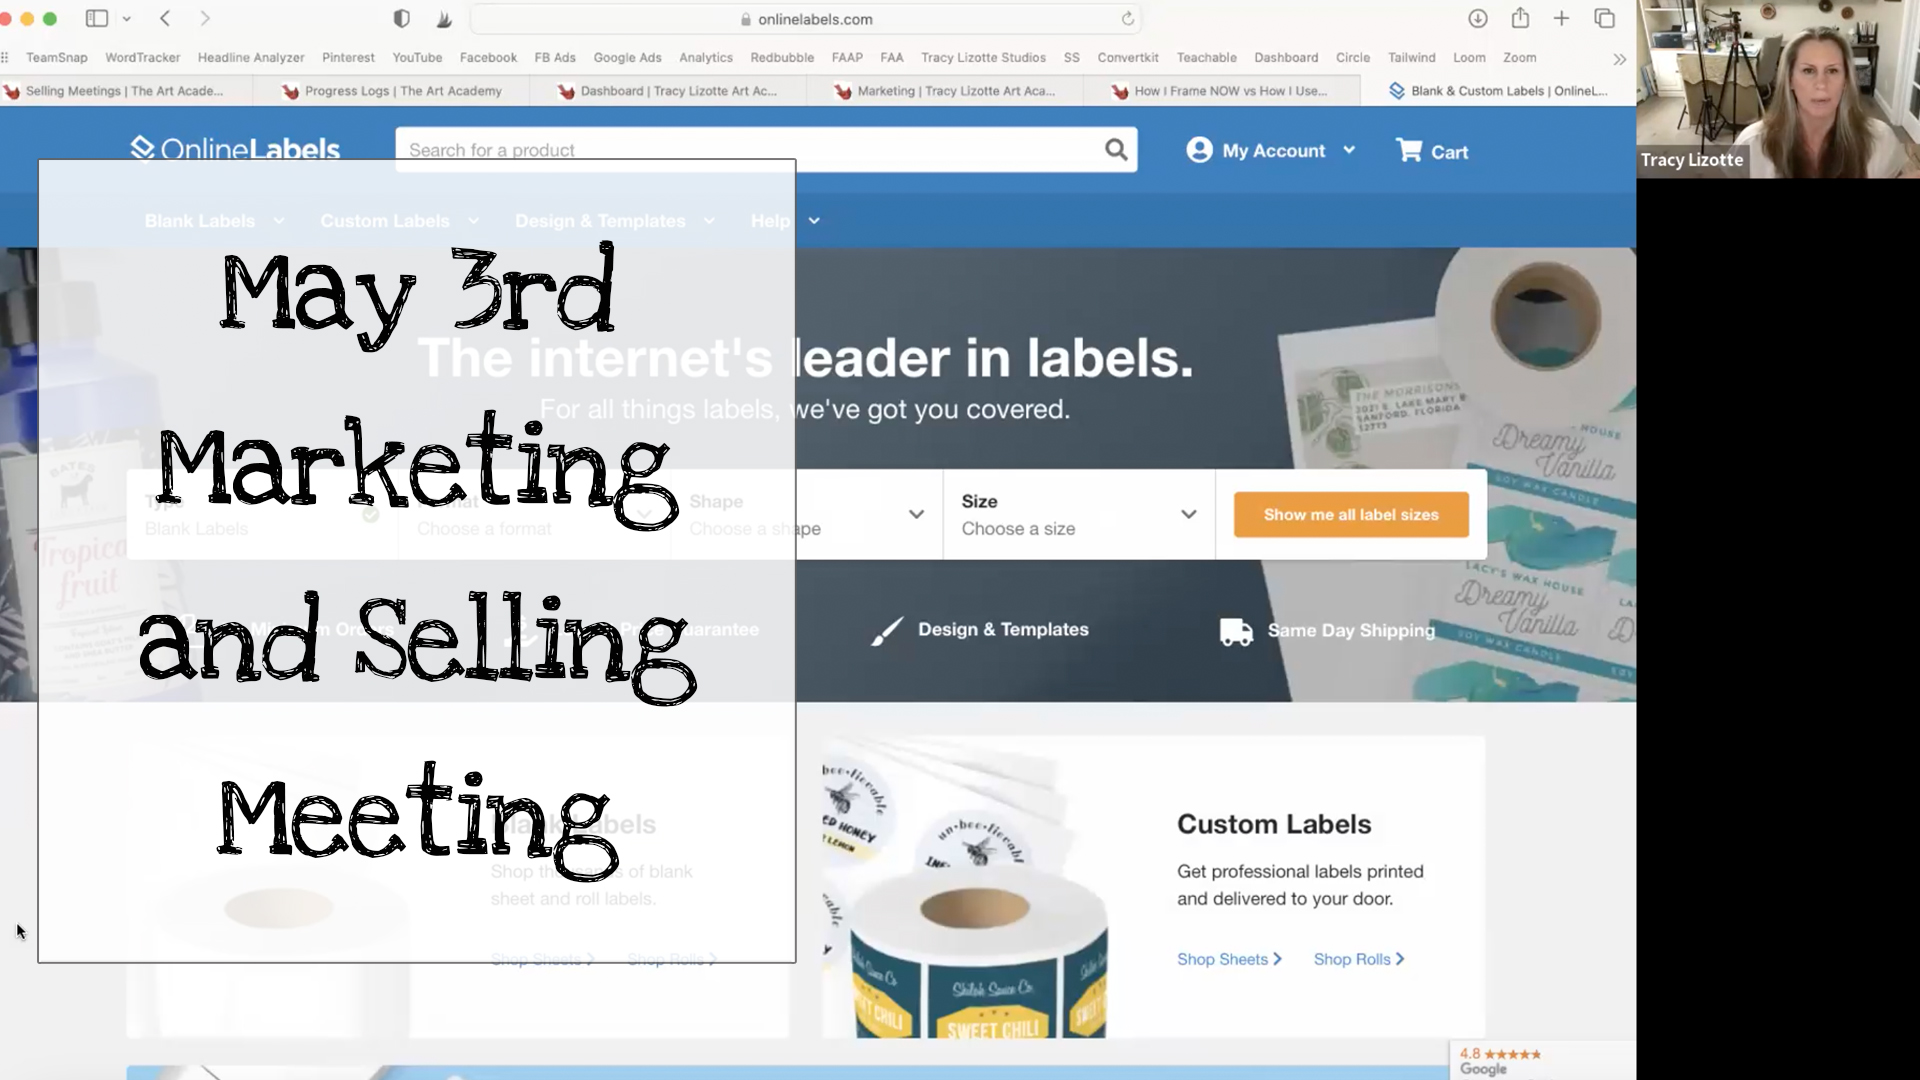1920x1080 pixels.
Task: Click the Design & Templates brush icon
Action: (x=887, y=630)
